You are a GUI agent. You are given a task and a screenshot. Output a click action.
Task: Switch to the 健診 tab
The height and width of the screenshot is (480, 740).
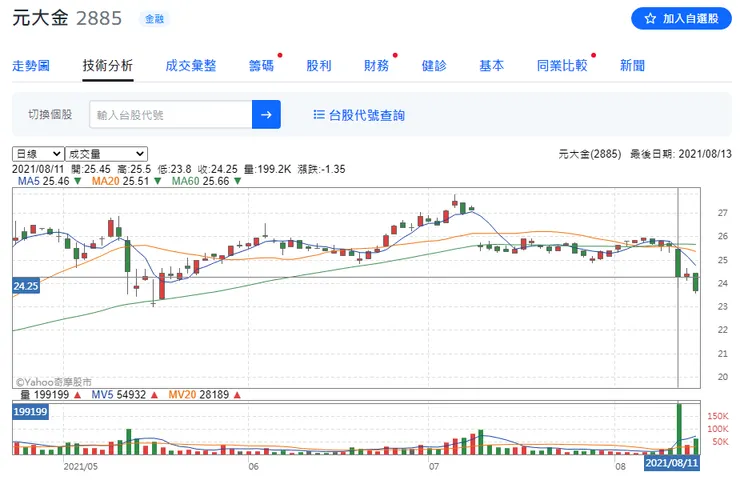[x=434, y=66]
